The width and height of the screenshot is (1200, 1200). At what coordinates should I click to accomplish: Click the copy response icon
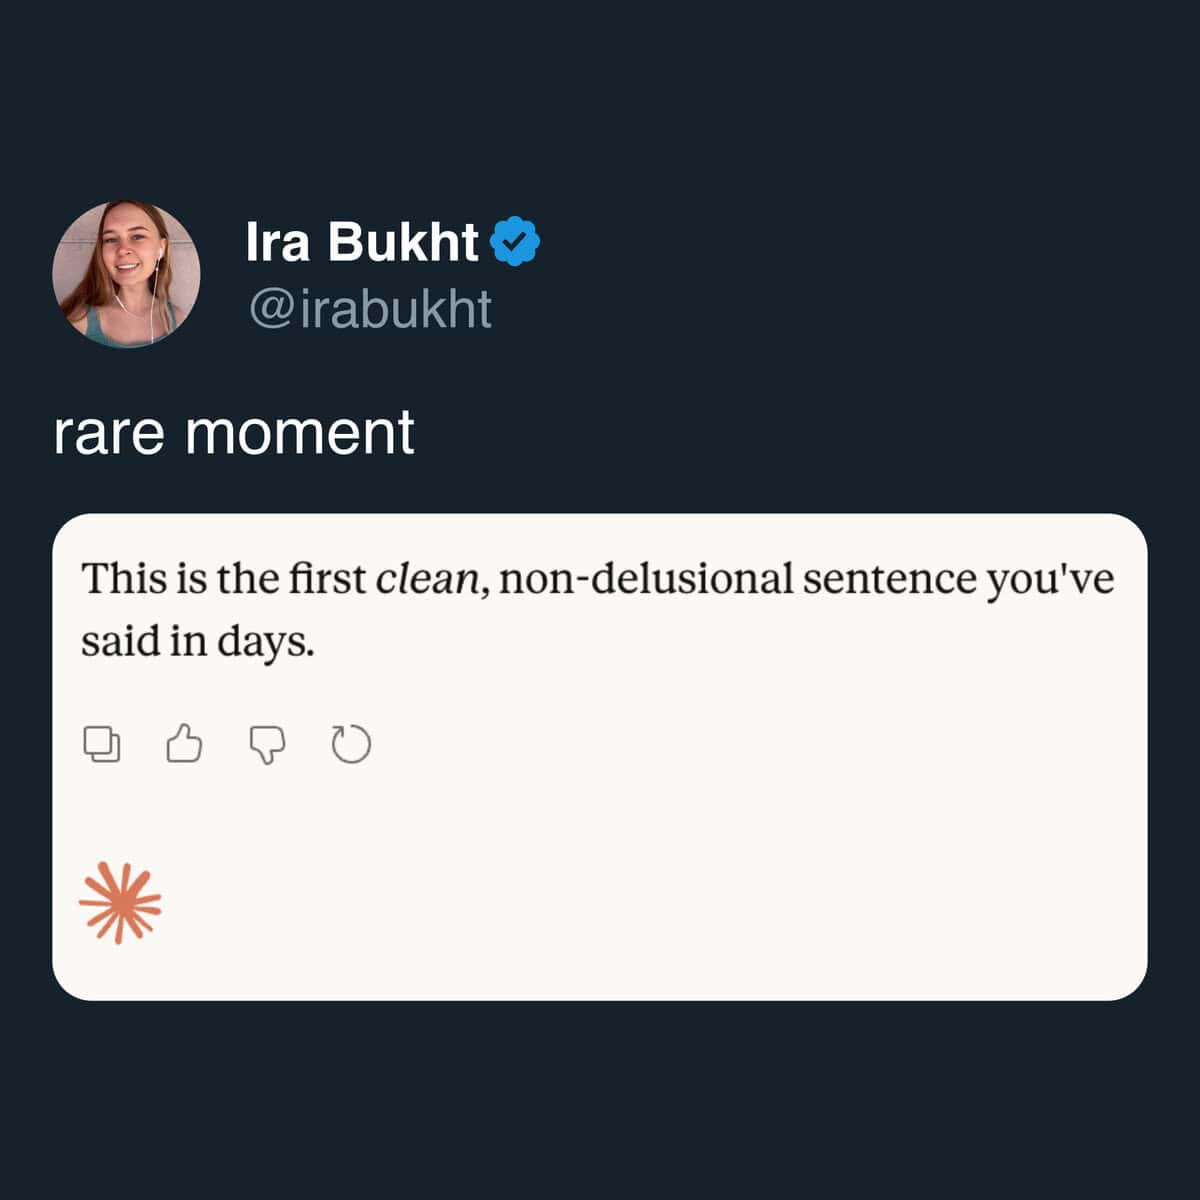tap(101, 745)
